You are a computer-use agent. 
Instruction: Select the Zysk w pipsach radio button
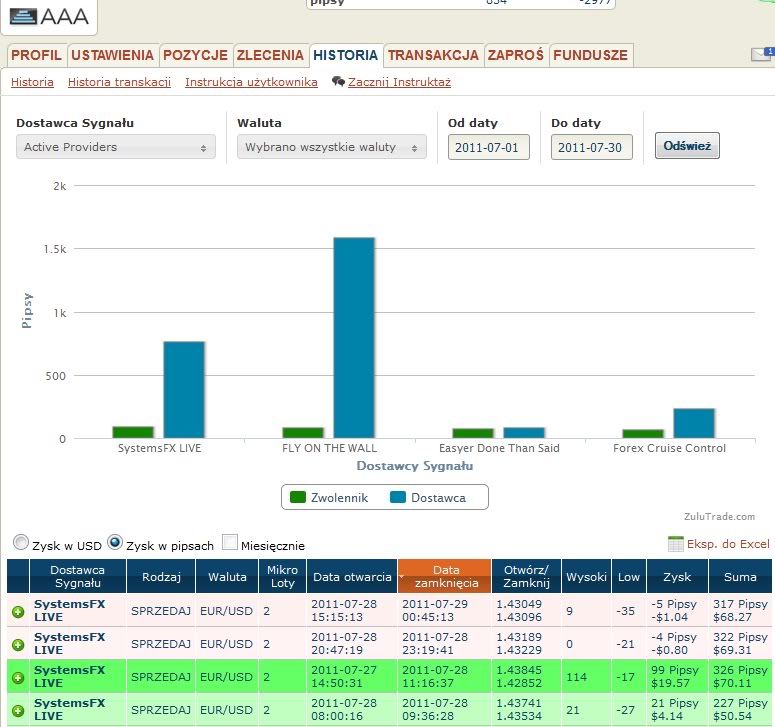pos(115,542)
